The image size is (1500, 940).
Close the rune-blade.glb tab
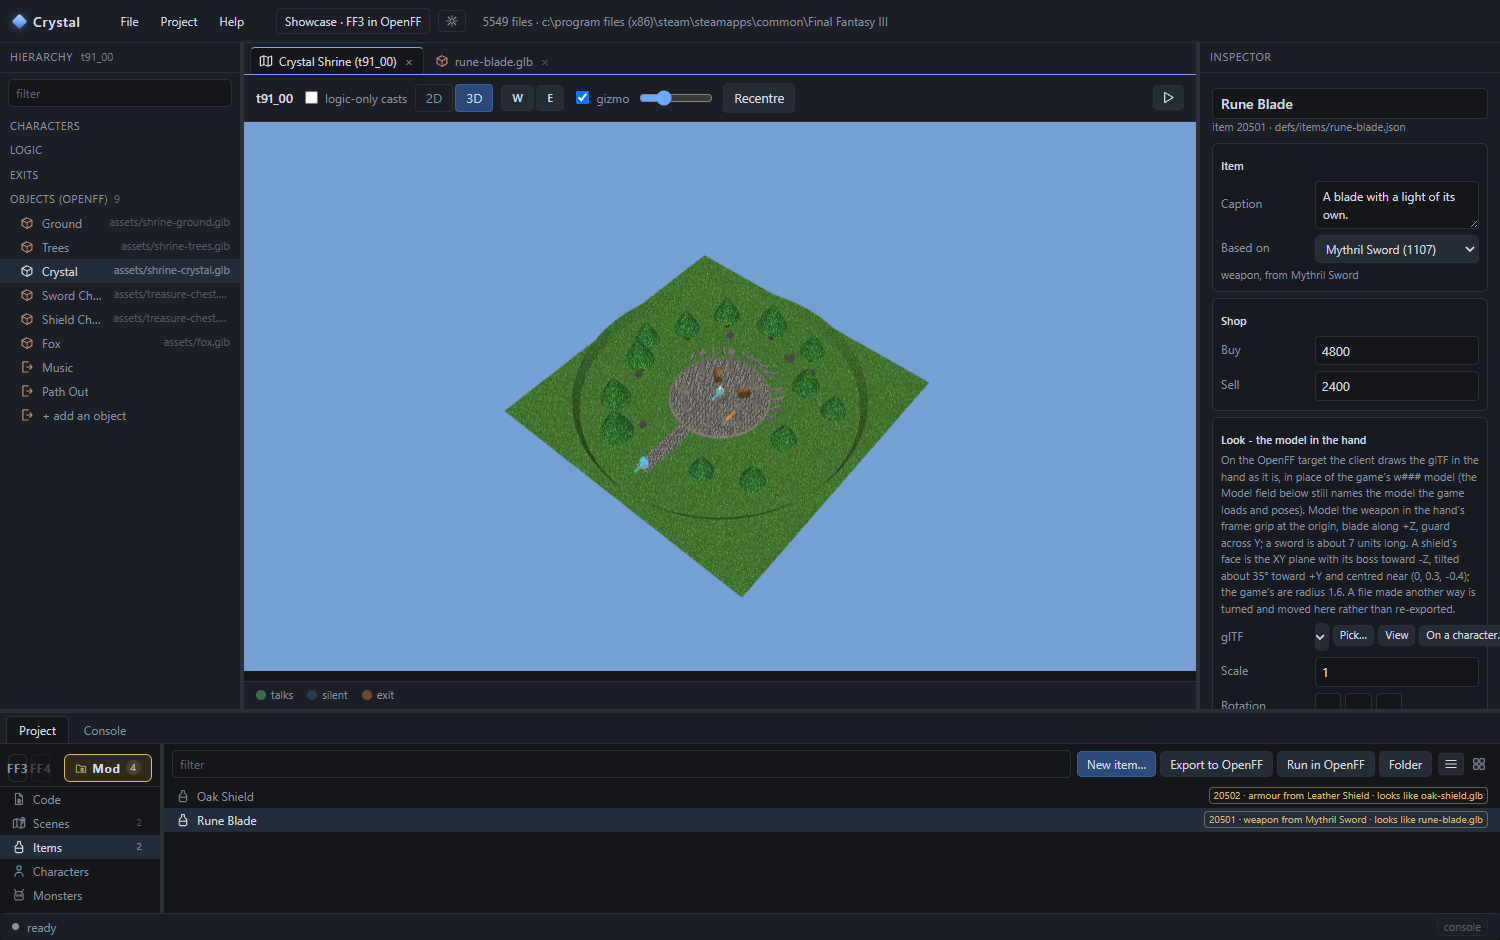(545, 62)
